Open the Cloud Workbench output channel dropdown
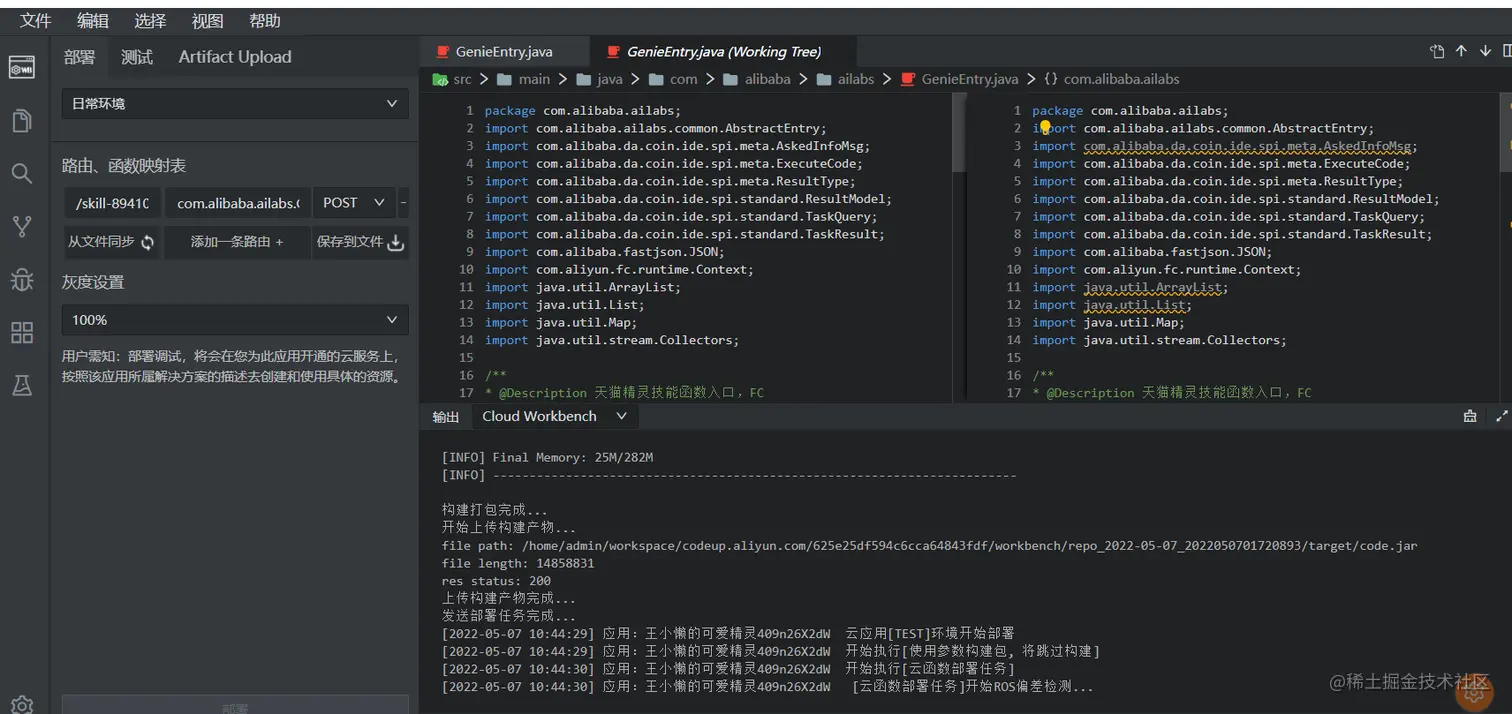Screen dimensions: 1512x714 [554, 416]
